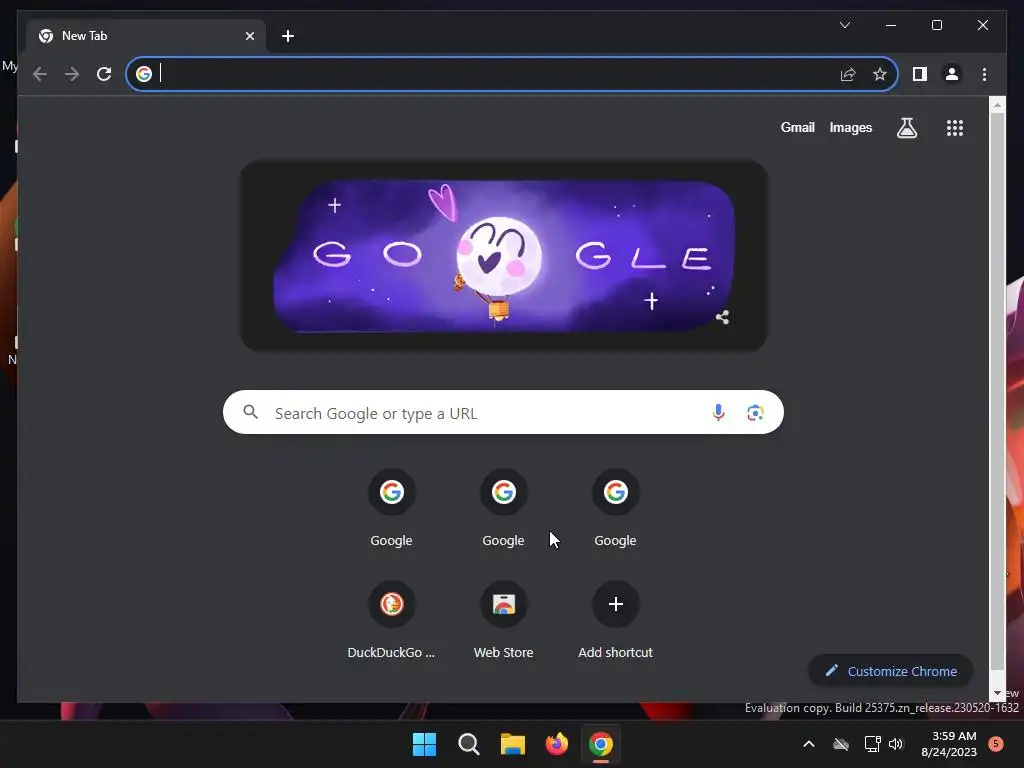
Task: Open the third Google shortcut
Action: click(x=615, y=509)
